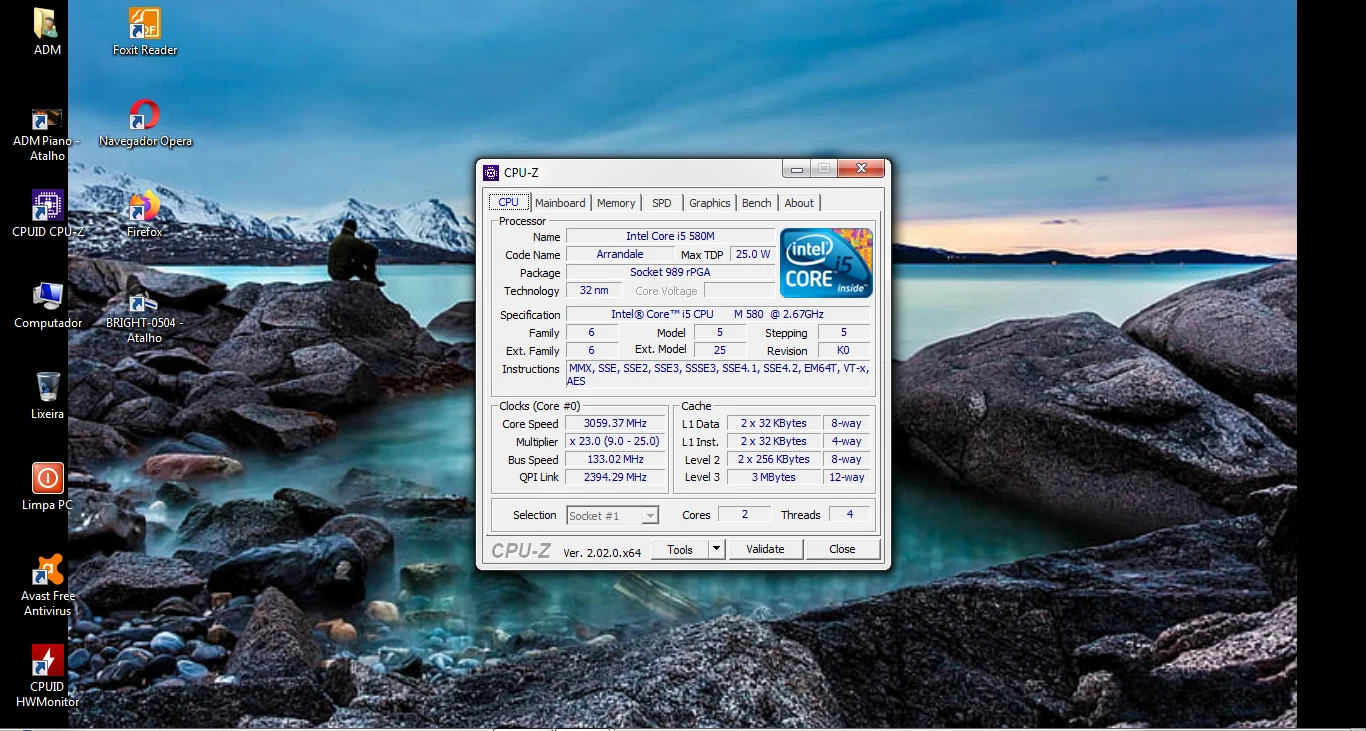
Task: Open Avast Free Antivirus shortcut
Action: (47, 569)
